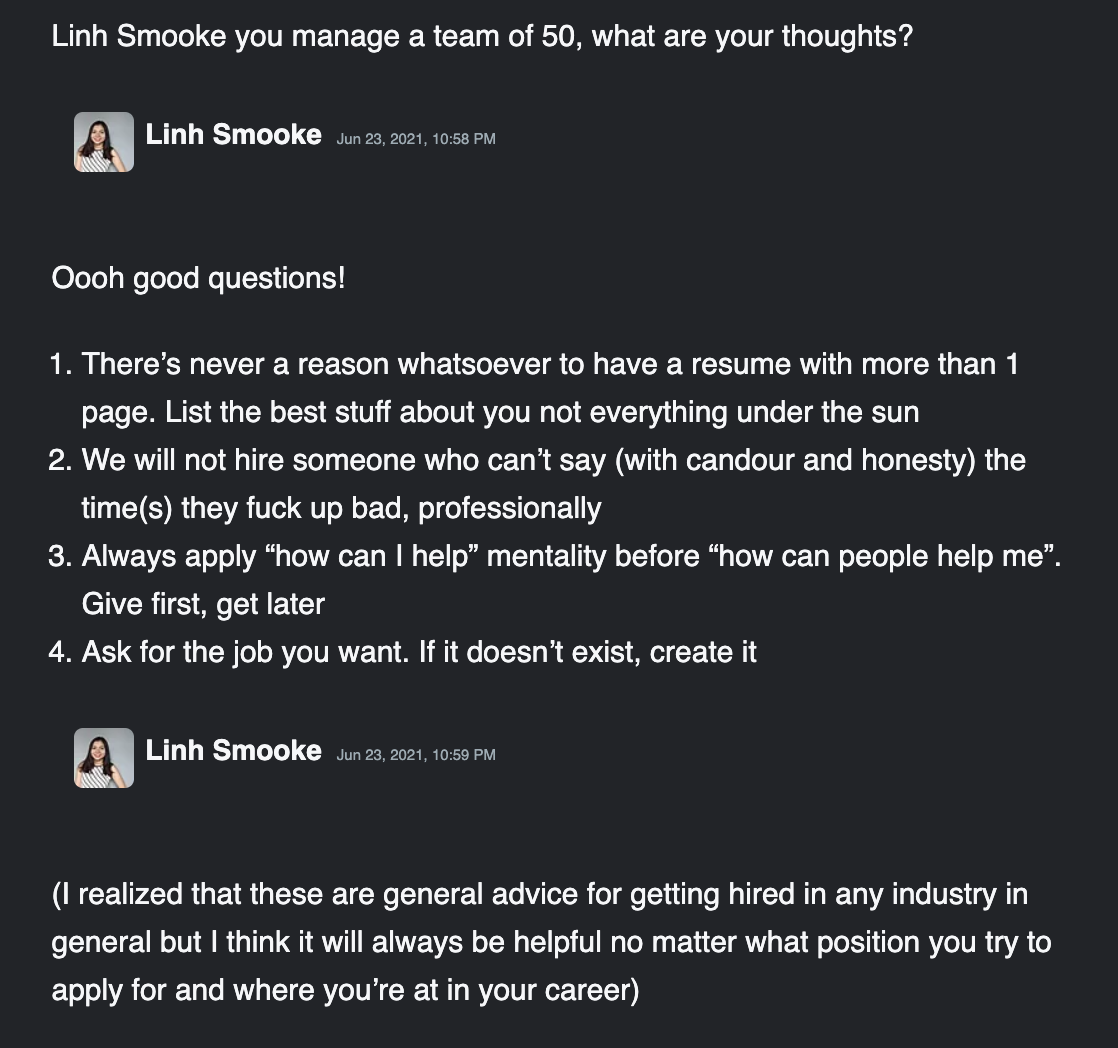1118x1048 pixels.
Task: Click the Linh Smooke mention in the opening question
Action: 139,39
